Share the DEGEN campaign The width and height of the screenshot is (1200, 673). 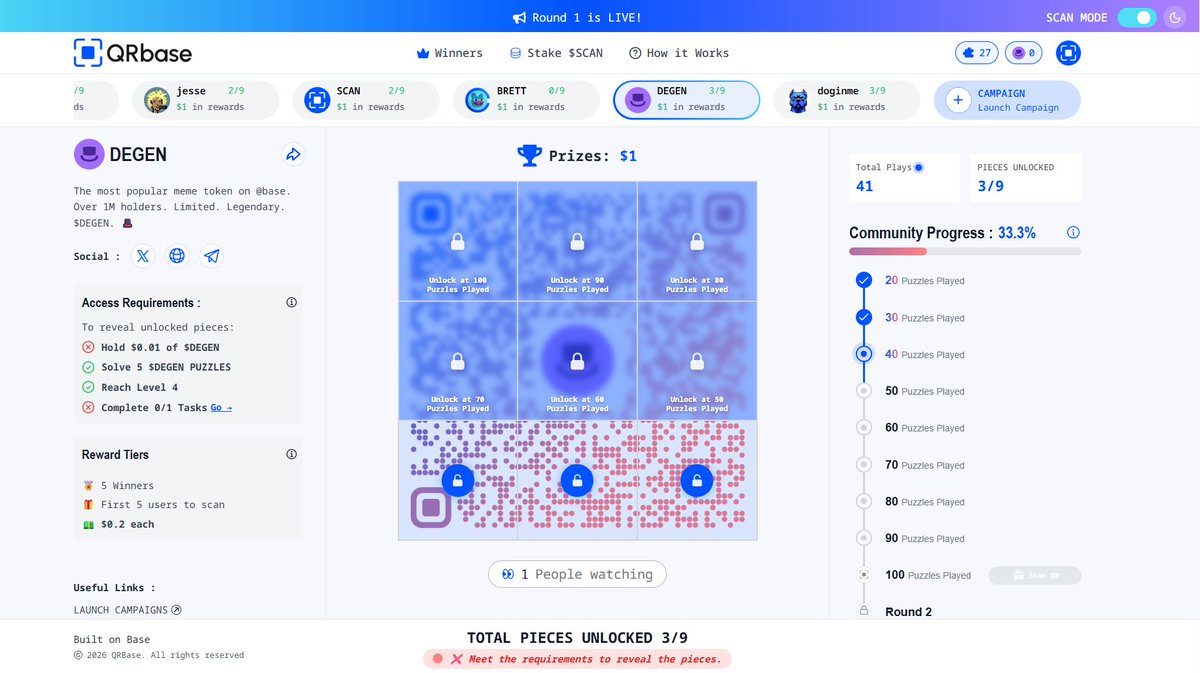[293, 154]
